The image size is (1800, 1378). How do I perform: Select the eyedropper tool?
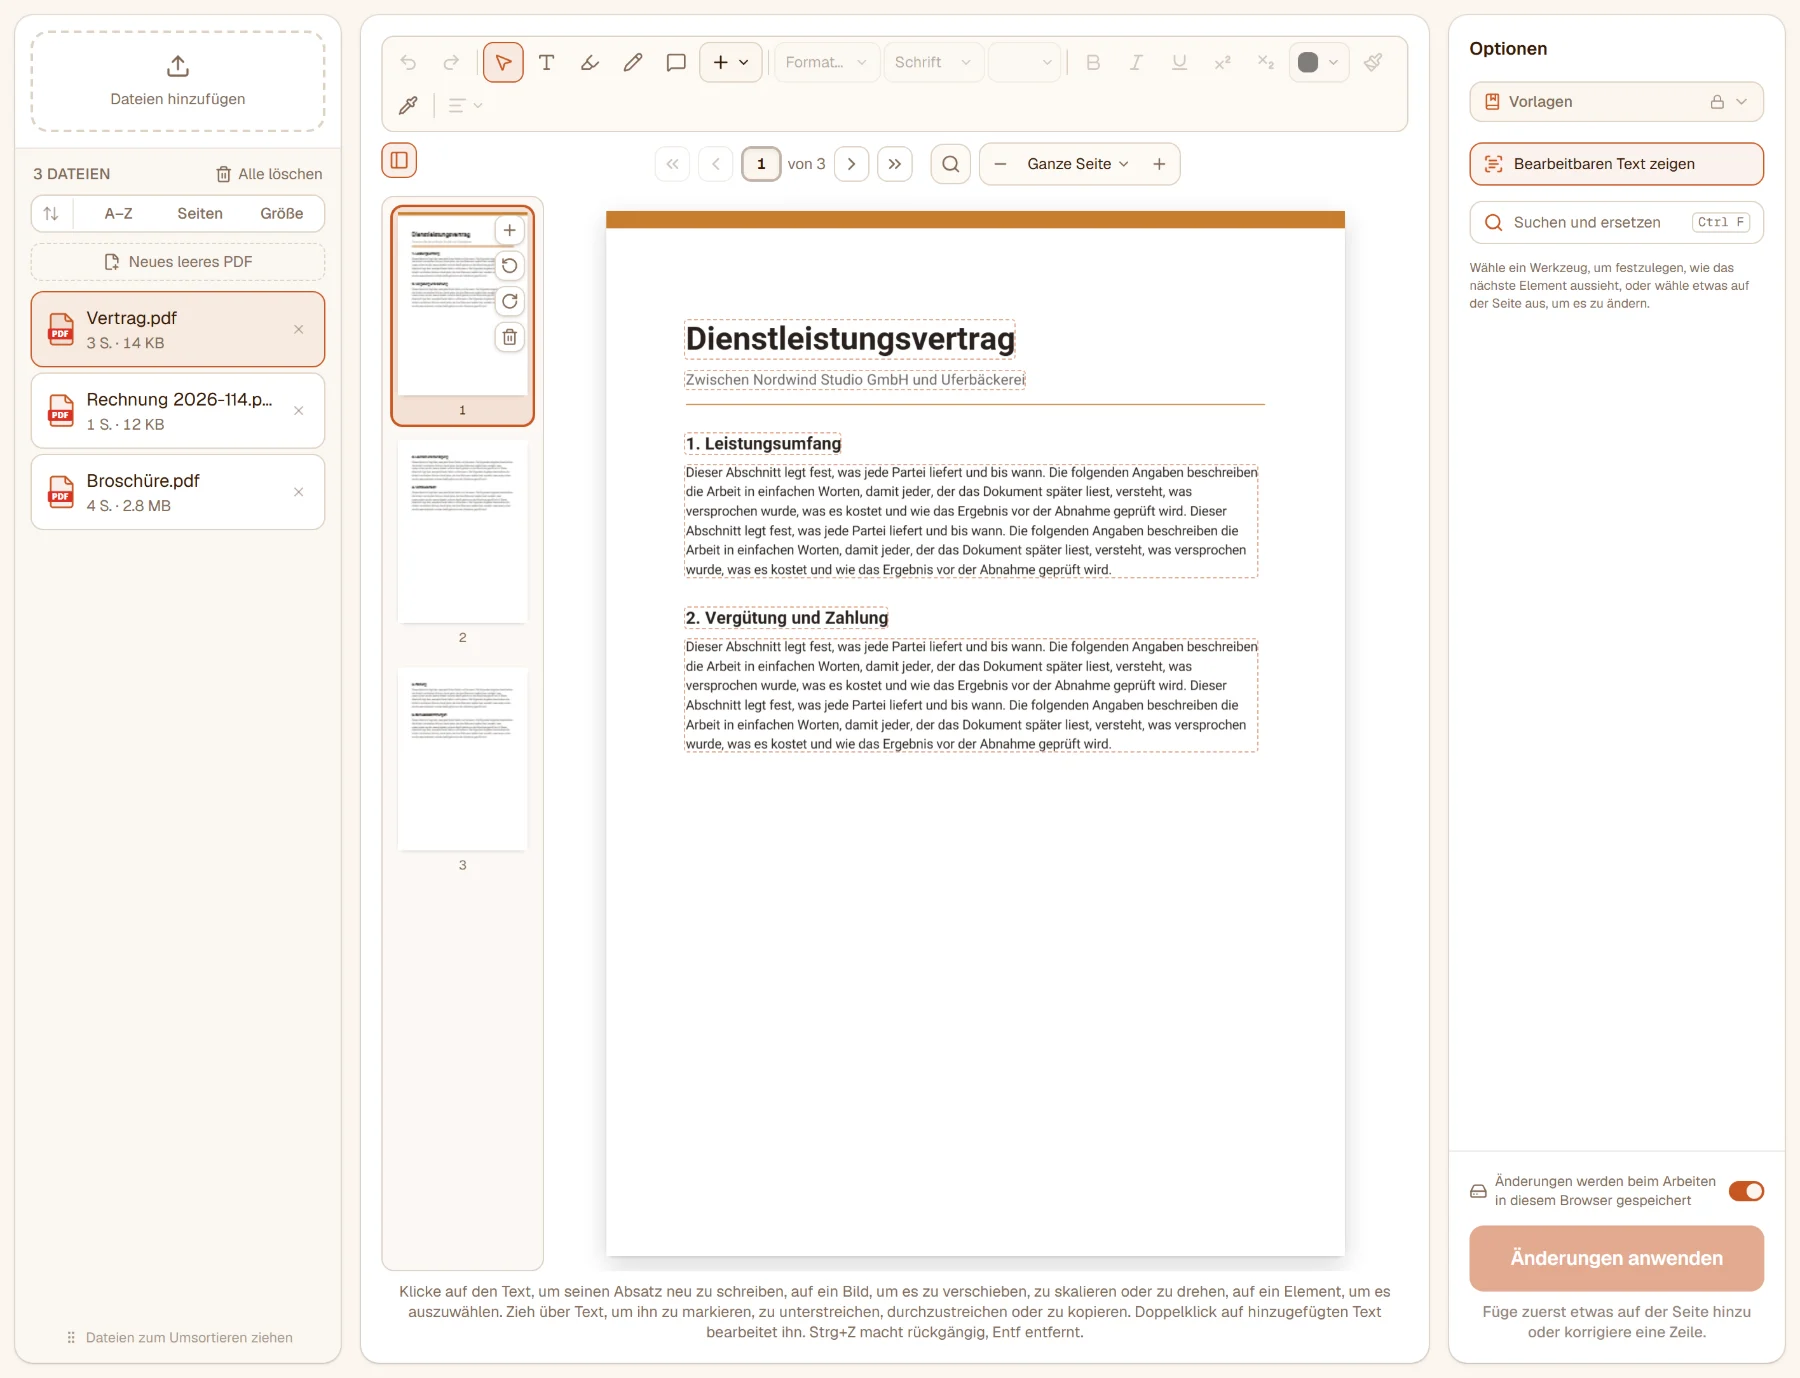(x=408, y=105)
